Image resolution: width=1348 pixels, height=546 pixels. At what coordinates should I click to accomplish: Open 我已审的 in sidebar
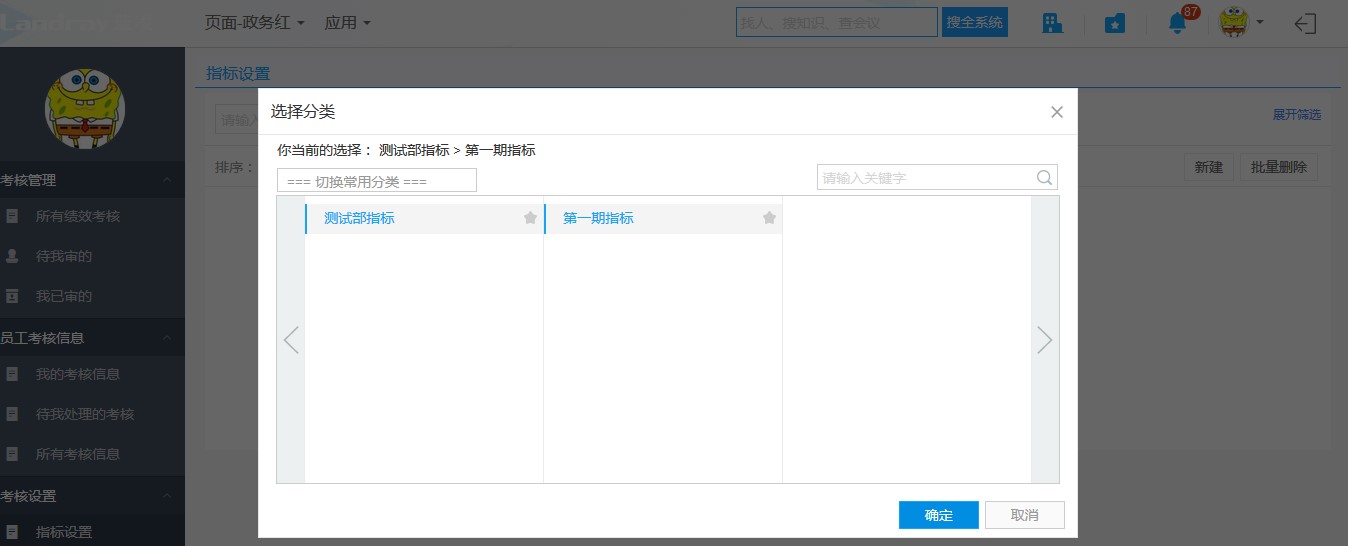[64, 296]
